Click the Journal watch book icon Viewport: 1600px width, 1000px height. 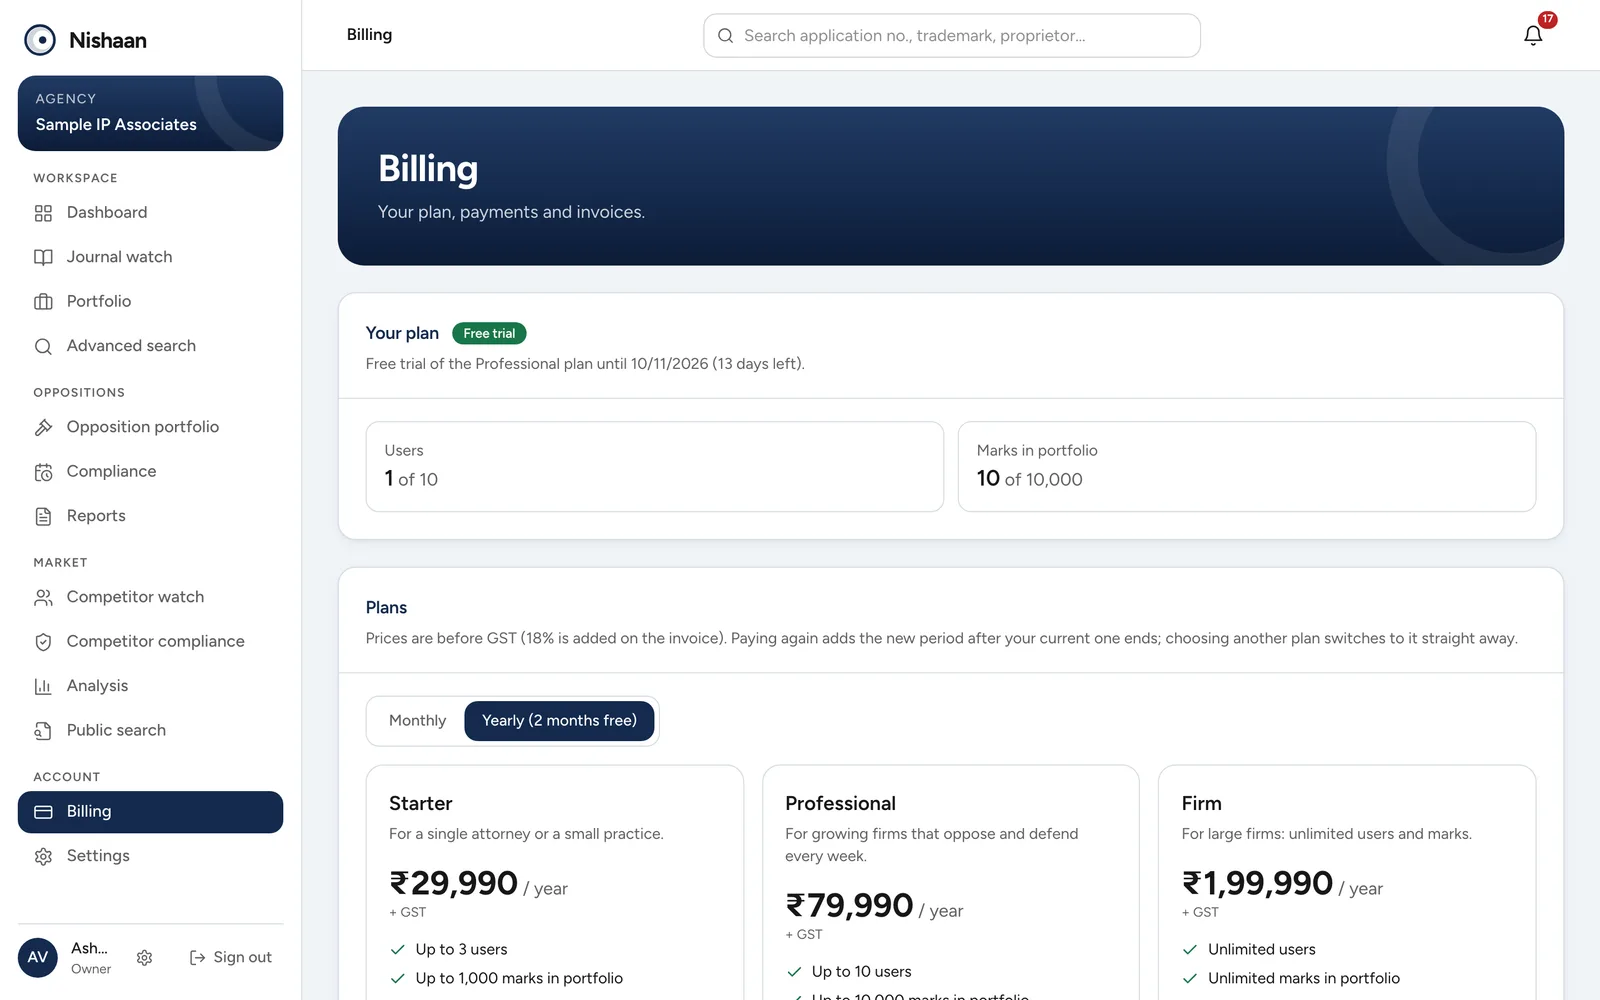coord(43,257)
